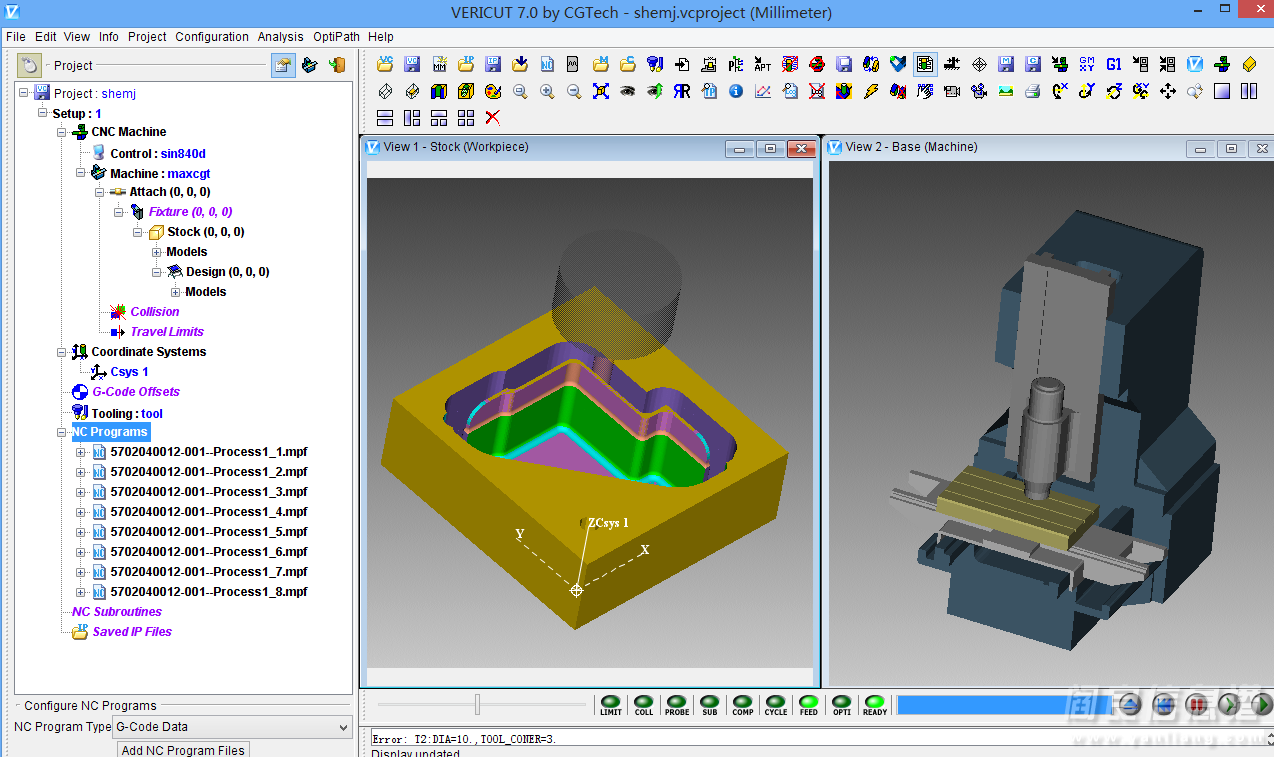This screenshot has height=757, width=1274.
Task: Toggle the SUB status light
Action: click(710, 705)
